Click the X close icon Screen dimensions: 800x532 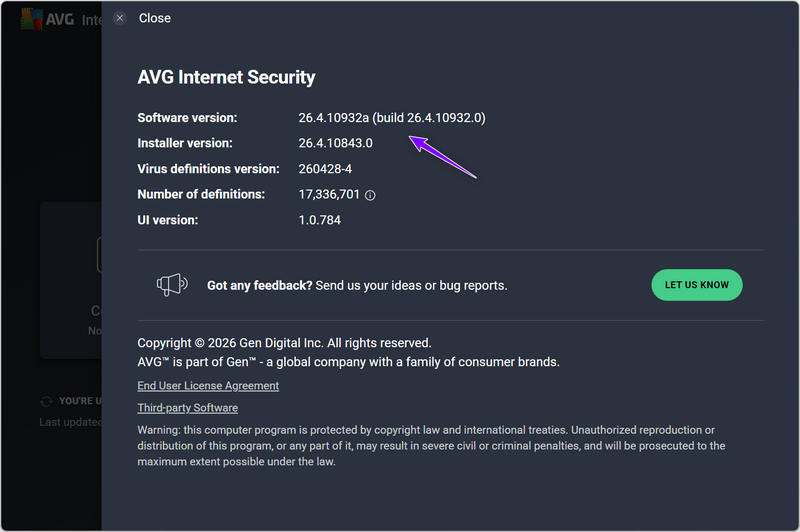click(x=120, y=18)
